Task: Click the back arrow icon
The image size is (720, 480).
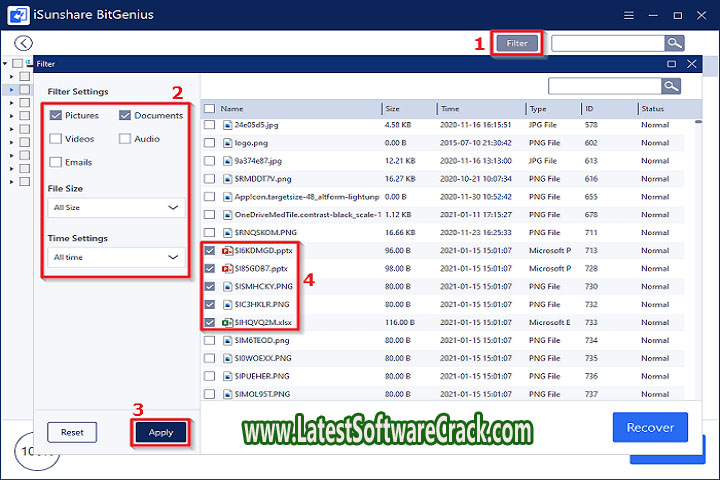Action: 24,43
